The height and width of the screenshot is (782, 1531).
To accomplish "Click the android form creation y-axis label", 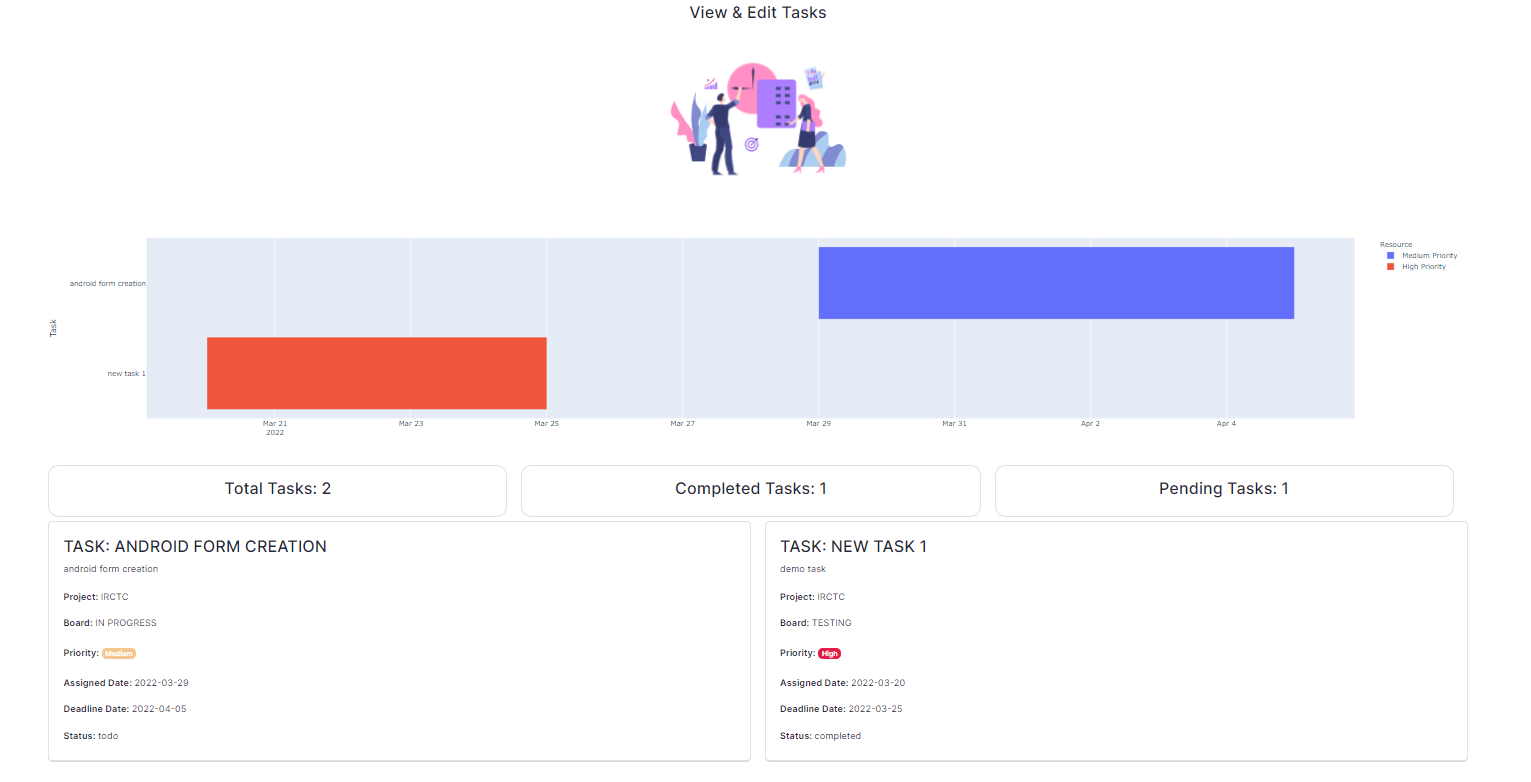I will pyautogui.click(x=108, y=284).
